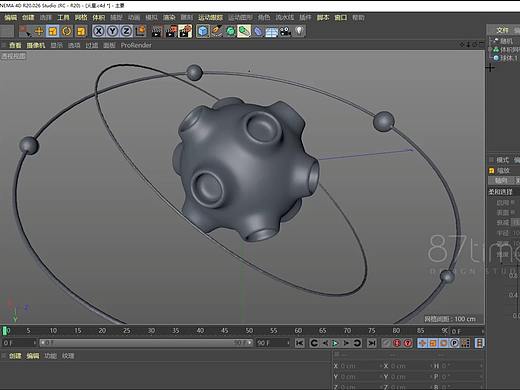Step back one frame

click(325, 343)
